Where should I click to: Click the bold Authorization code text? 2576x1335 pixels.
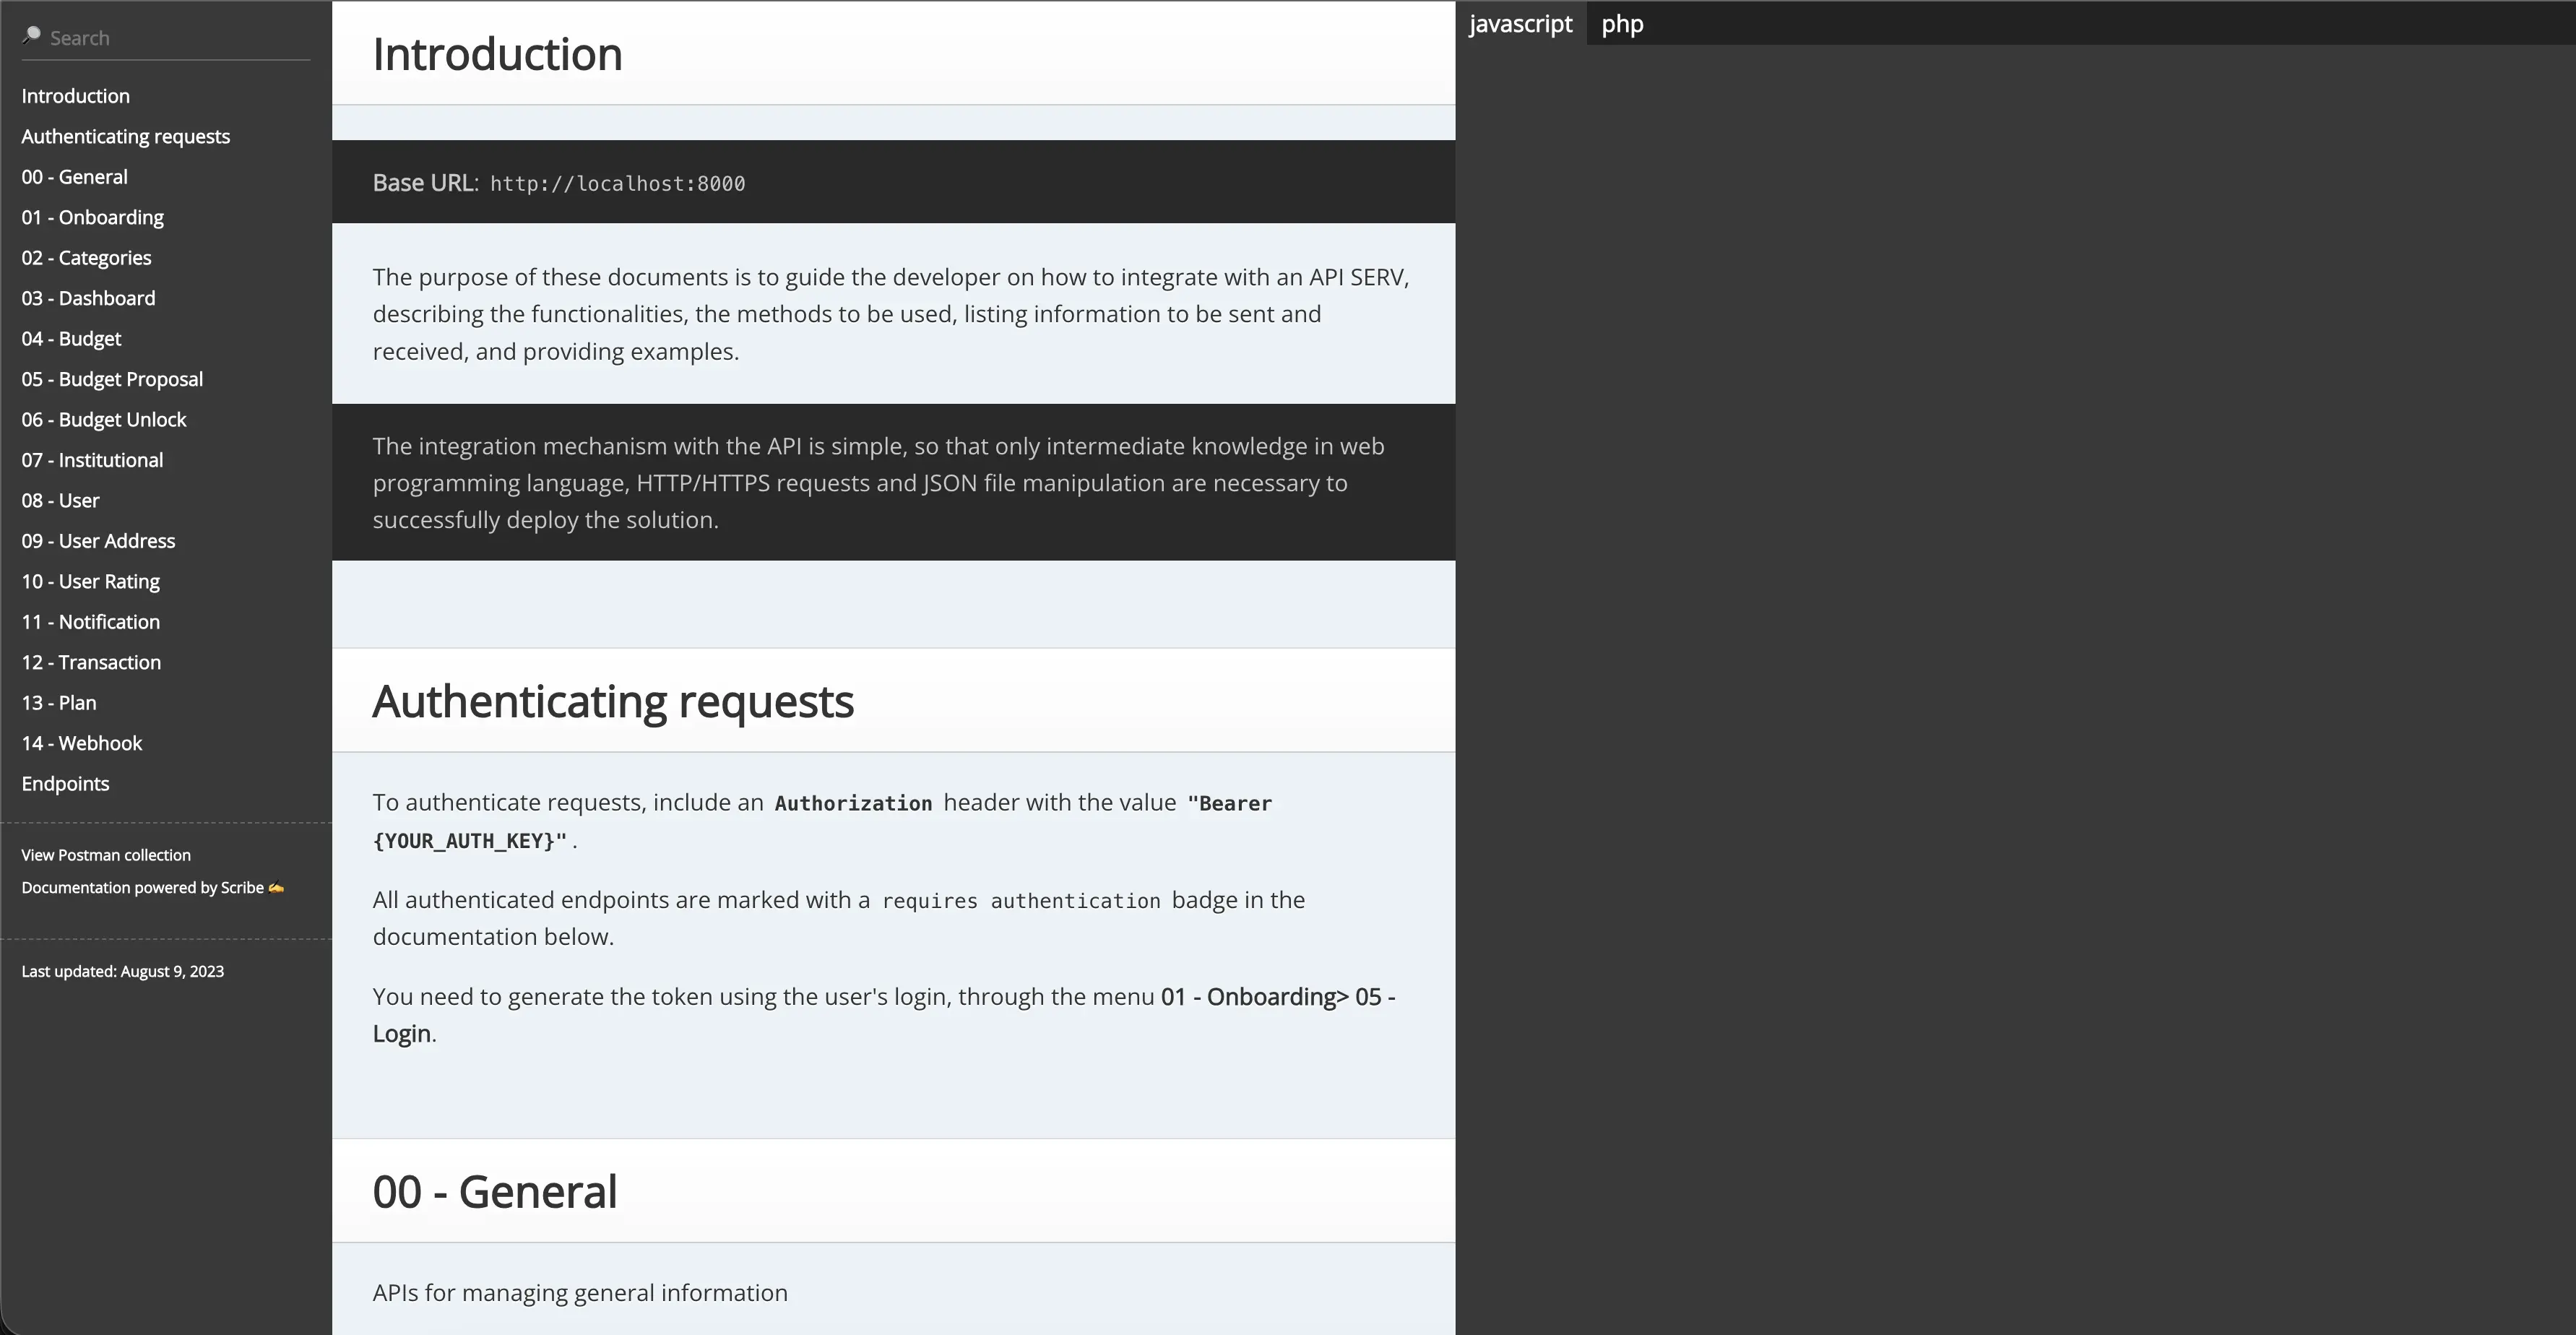point(853,804)
